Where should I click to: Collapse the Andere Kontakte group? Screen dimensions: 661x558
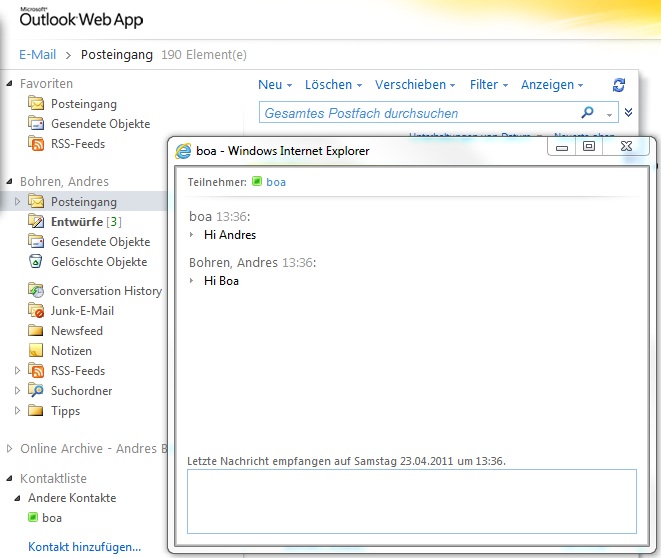(17, 498)
